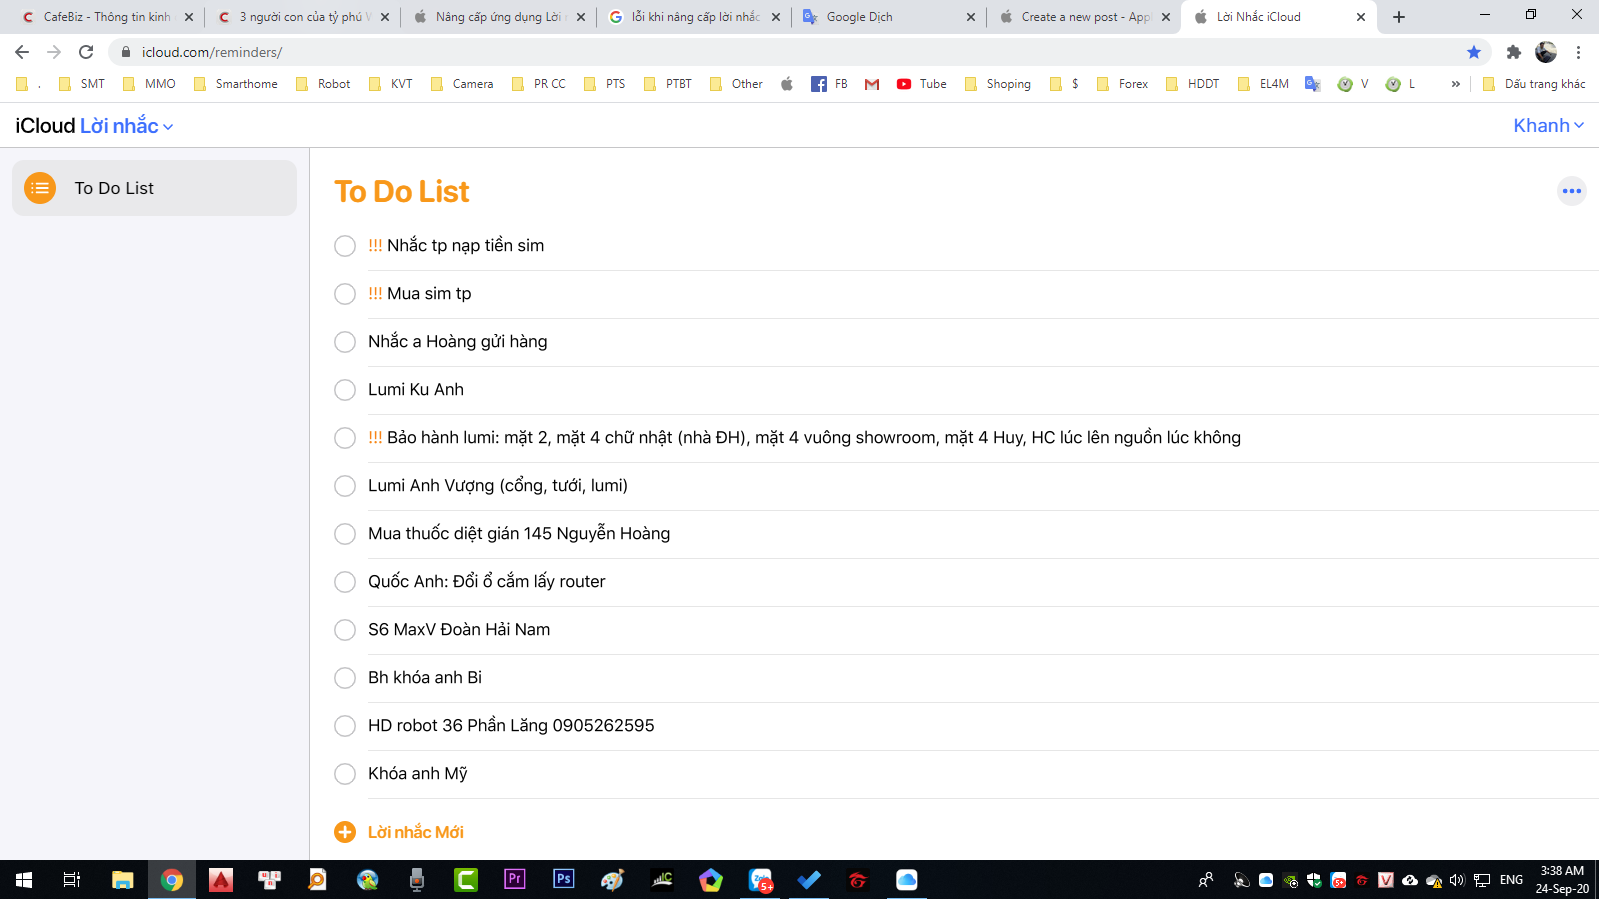Open Adobe Photoshop from the taskbar
This screenshot has width=1599, height=899.
(564, 879)
